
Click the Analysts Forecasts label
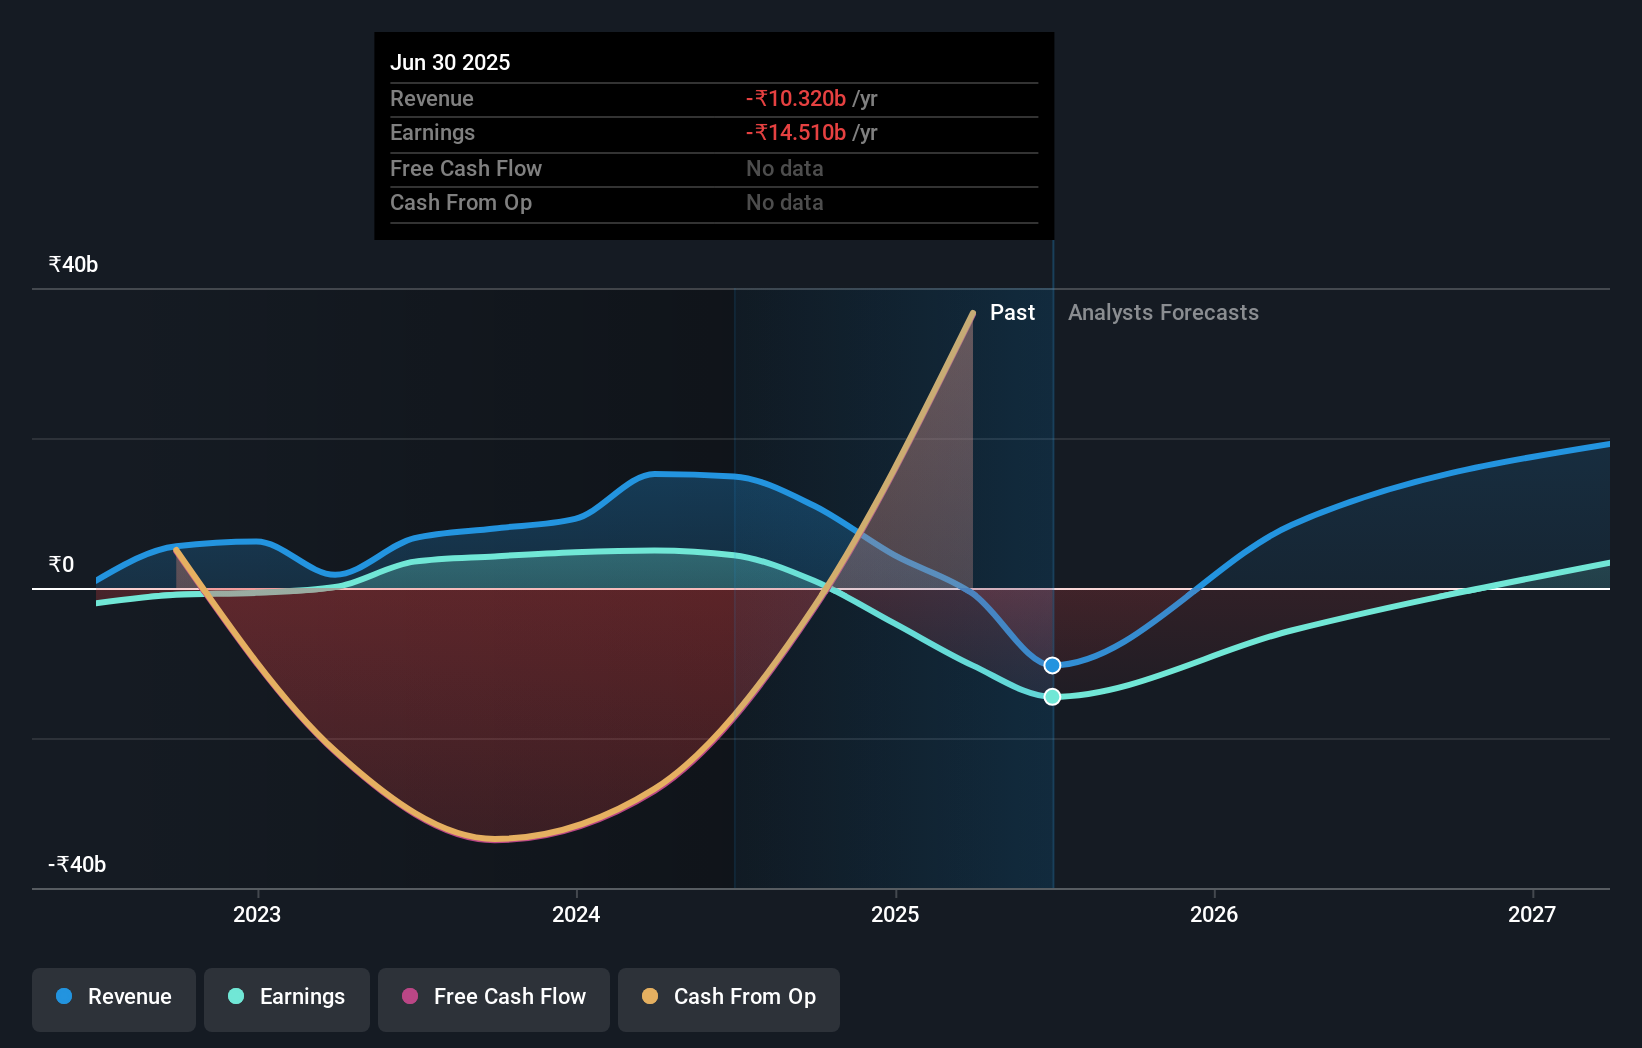point(1163,313)
